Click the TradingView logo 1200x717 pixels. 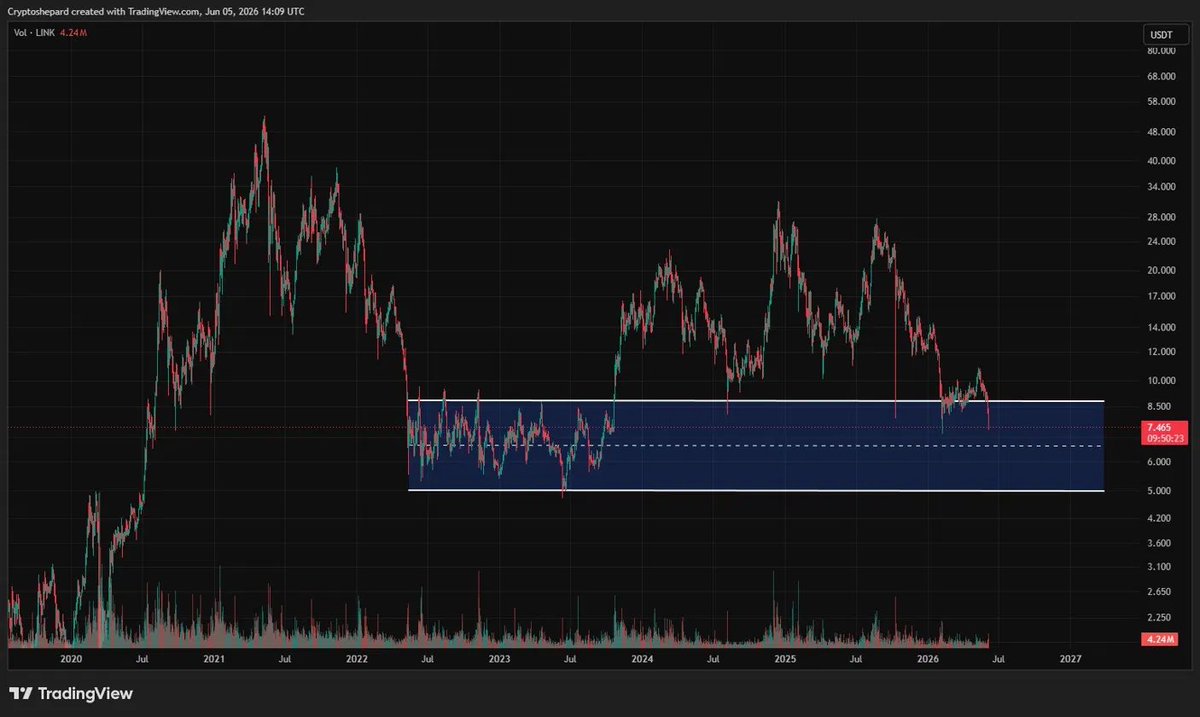[71, 693]
